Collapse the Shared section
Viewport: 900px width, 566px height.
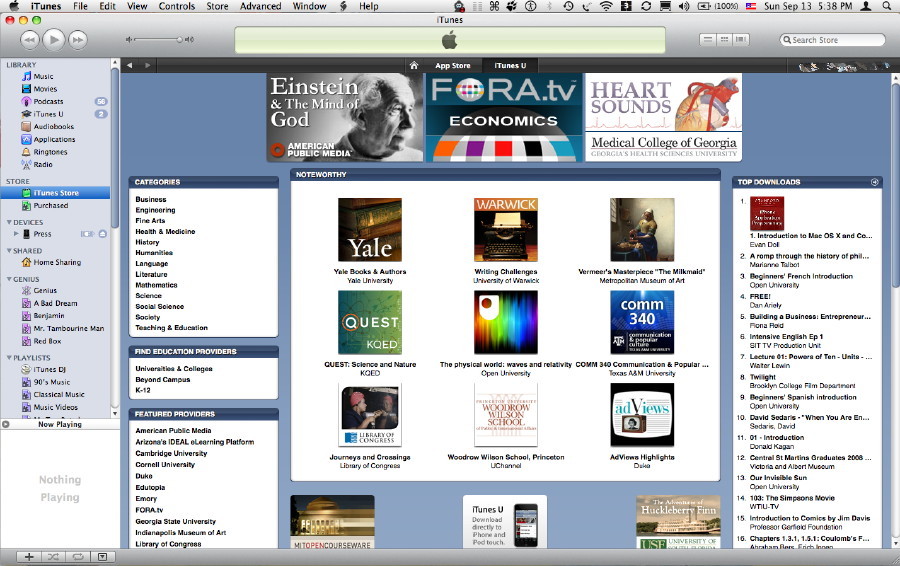point(9,251)
